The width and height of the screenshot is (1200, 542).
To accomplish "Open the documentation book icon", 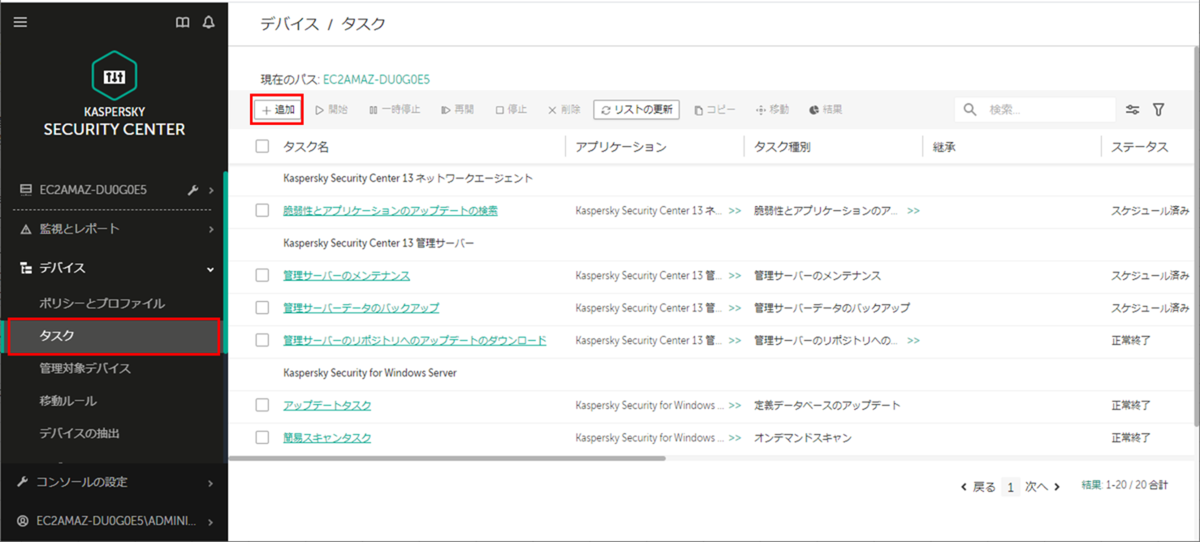I will 183,22.
